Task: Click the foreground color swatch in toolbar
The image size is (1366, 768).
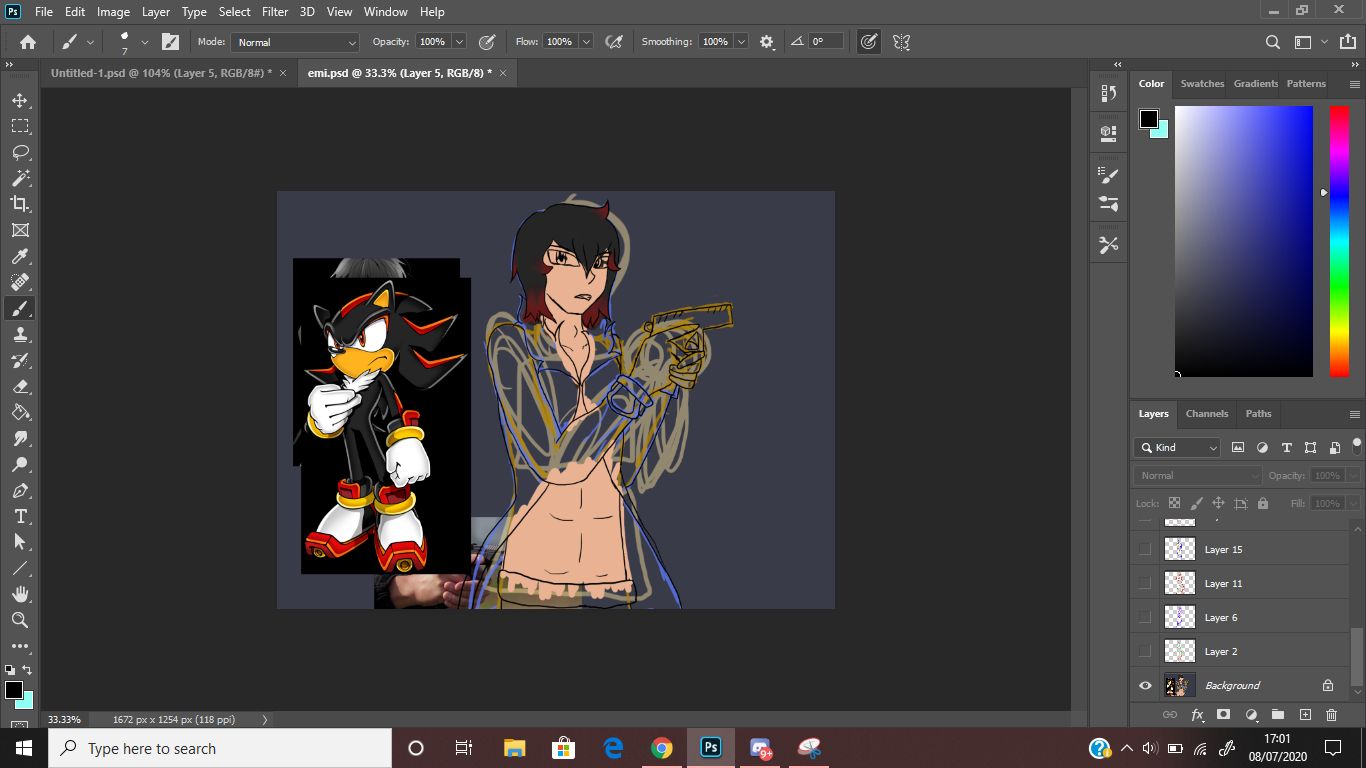Action: coord(13,690)
